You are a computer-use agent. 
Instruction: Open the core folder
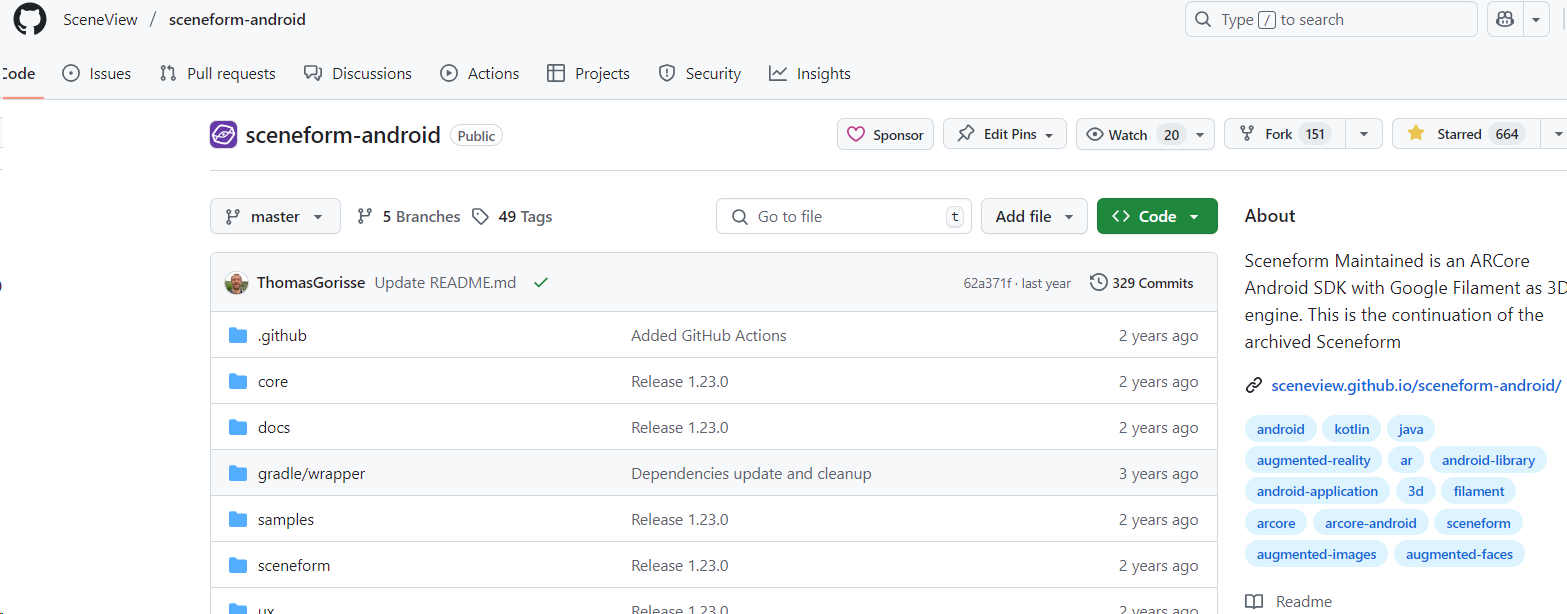tap(273, 382)
